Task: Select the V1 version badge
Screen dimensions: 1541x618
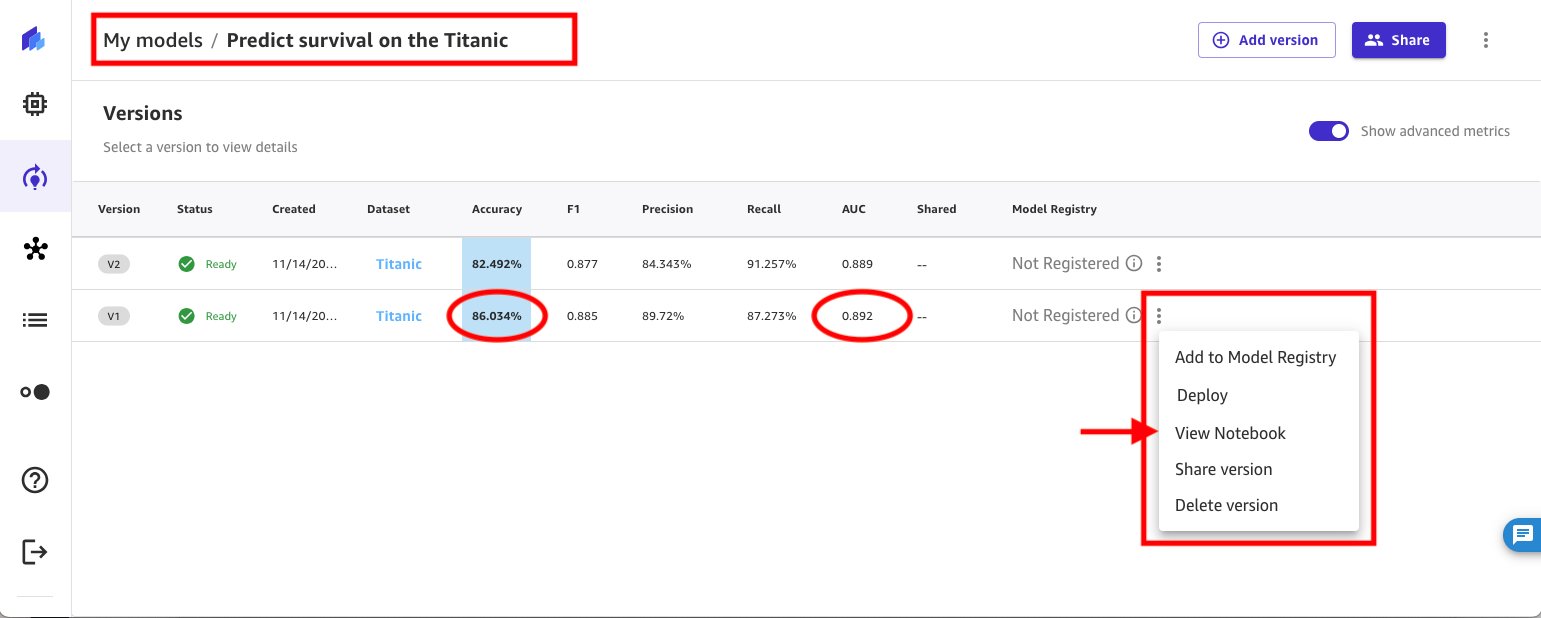Action: click(x=114, y=316)
